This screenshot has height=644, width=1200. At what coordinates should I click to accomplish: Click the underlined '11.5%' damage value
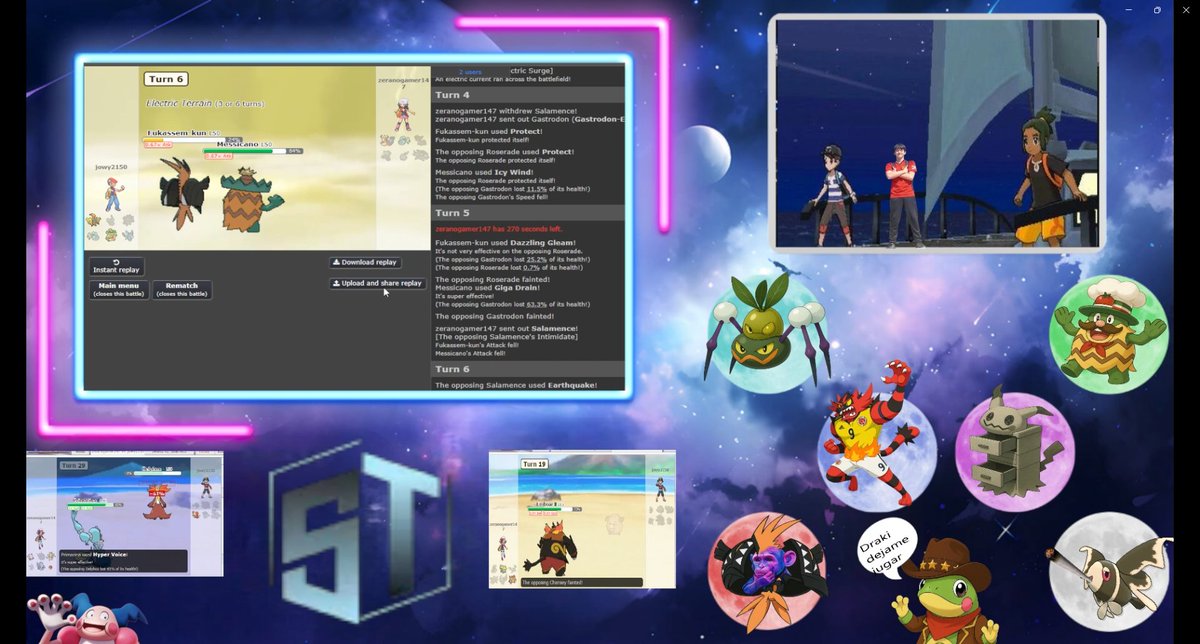537,188
